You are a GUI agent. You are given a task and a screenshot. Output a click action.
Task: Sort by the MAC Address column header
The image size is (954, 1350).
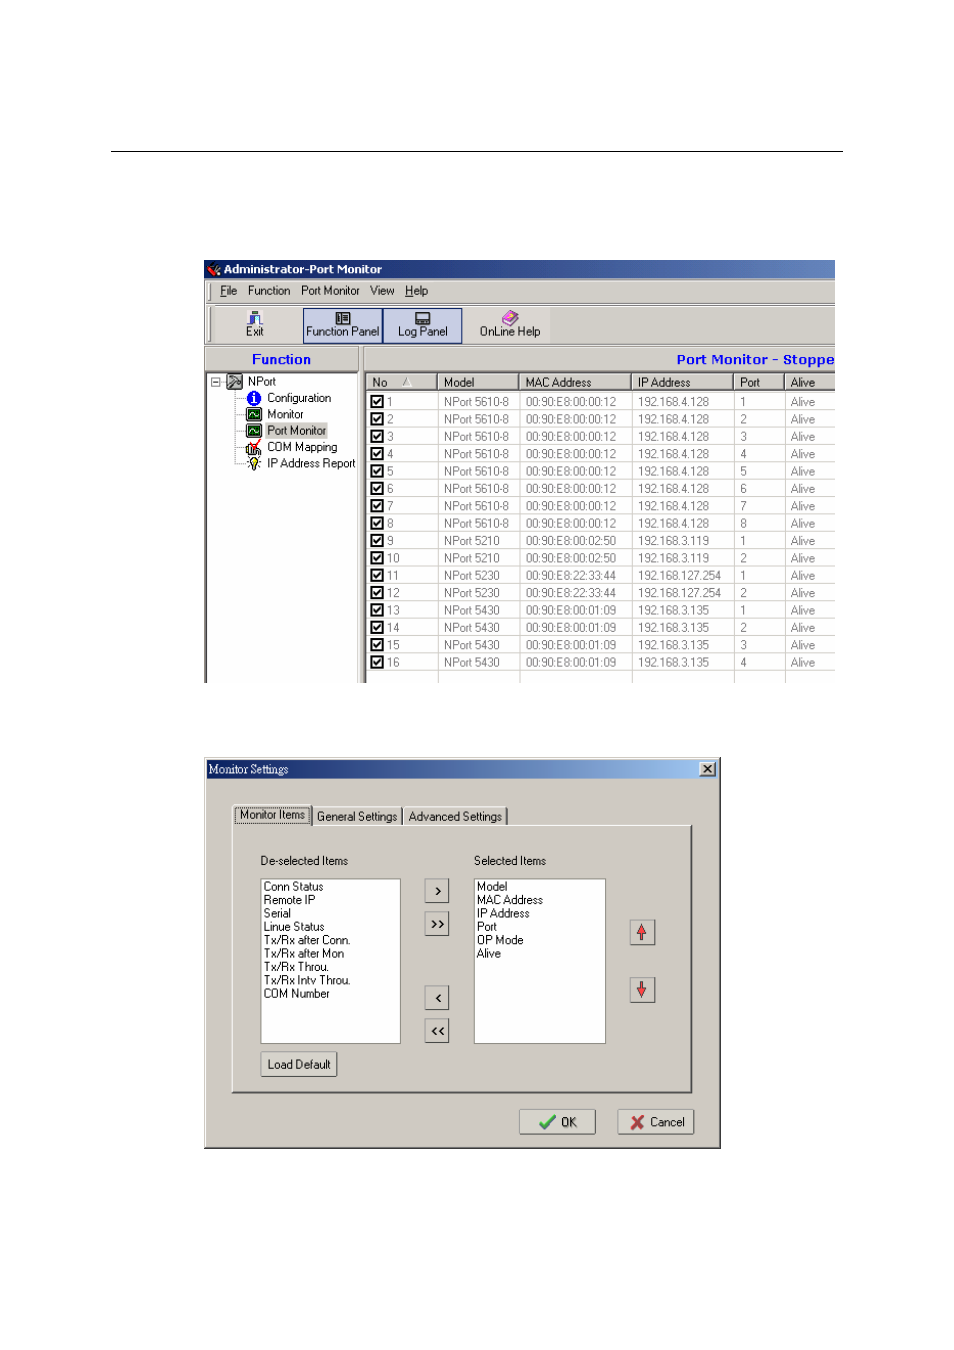pyautogui.click(x=575, y=382)
